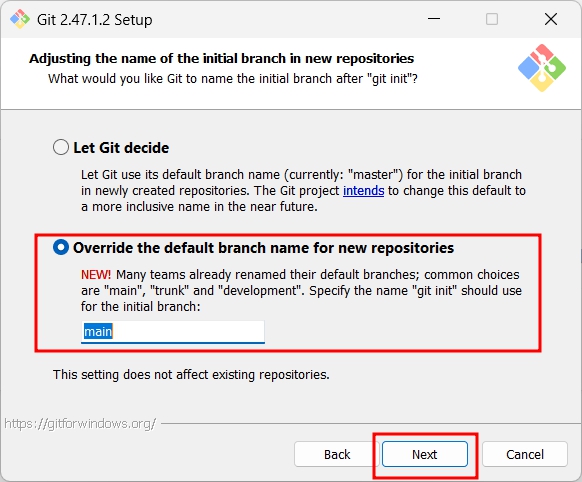Image resolution: width=582 pixels, height=482 pixels.
Task: Cancel the Git setup
Action: (525, 454)
